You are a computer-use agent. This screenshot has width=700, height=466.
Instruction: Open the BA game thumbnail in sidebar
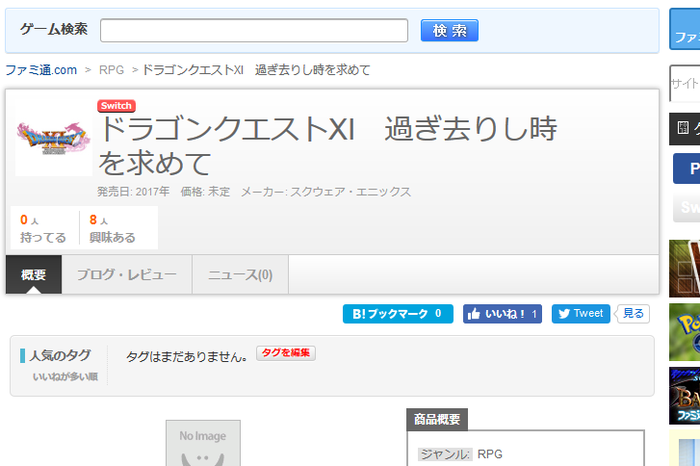click(685, 396)
